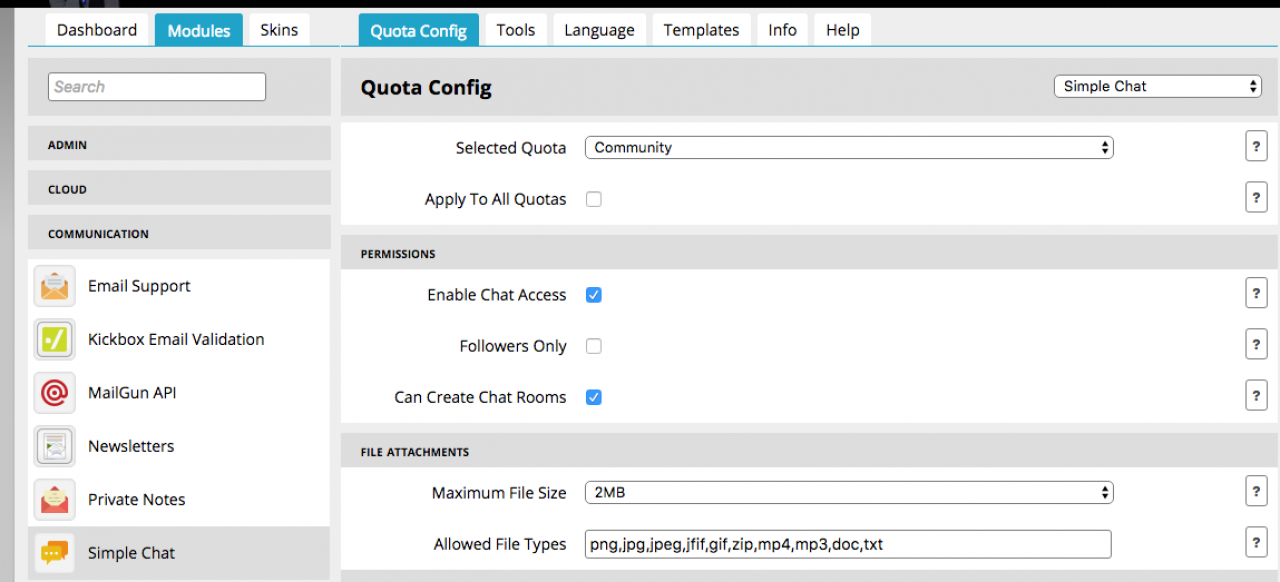The height and width of the screenshot is (582, 1280).
Task: Toggle the Followers Only checkbox
Action: 594,346
